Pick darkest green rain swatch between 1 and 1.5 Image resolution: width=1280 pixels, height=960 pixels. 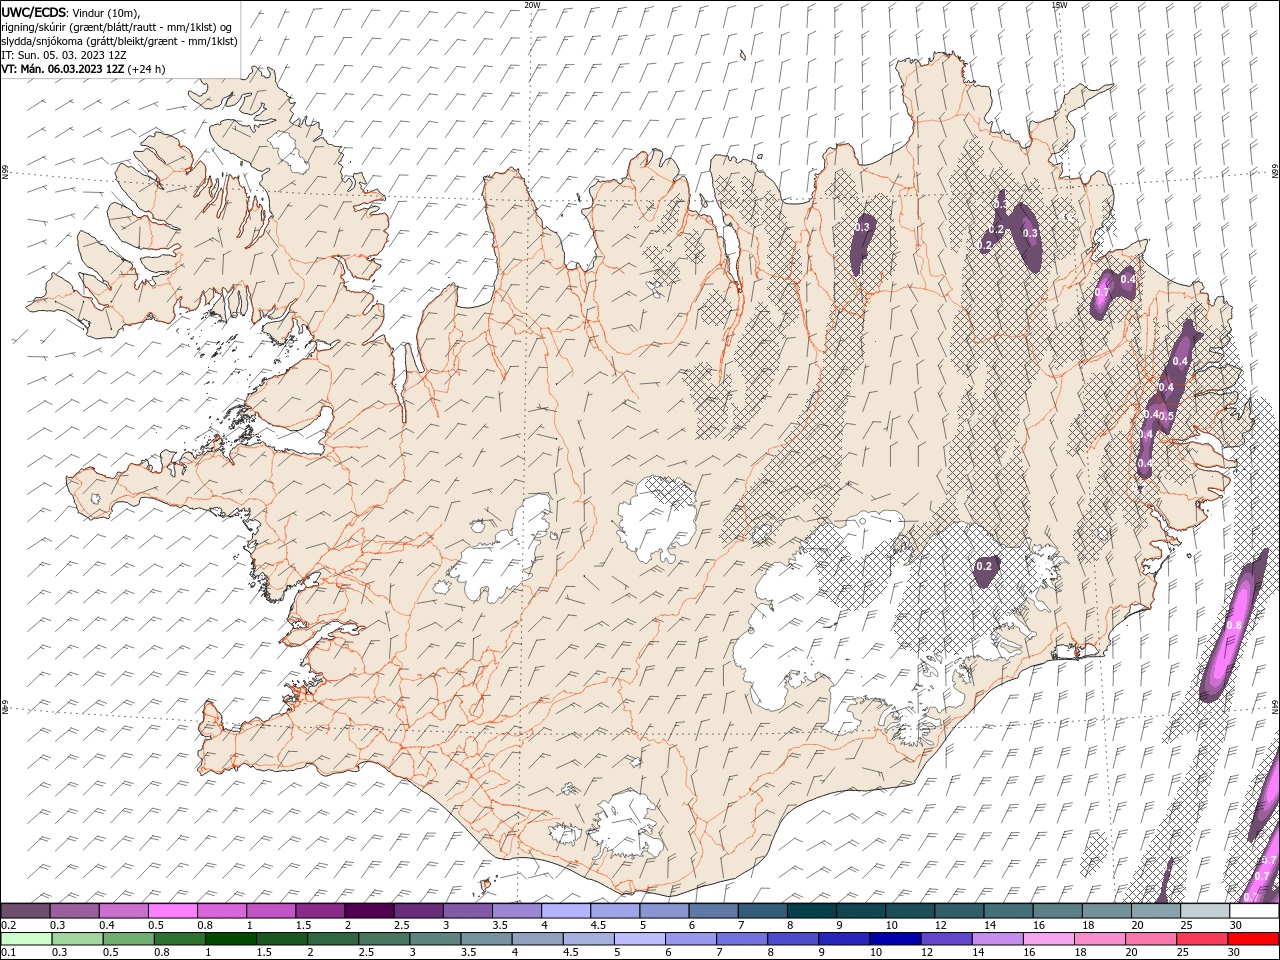[x=230, y=939]
